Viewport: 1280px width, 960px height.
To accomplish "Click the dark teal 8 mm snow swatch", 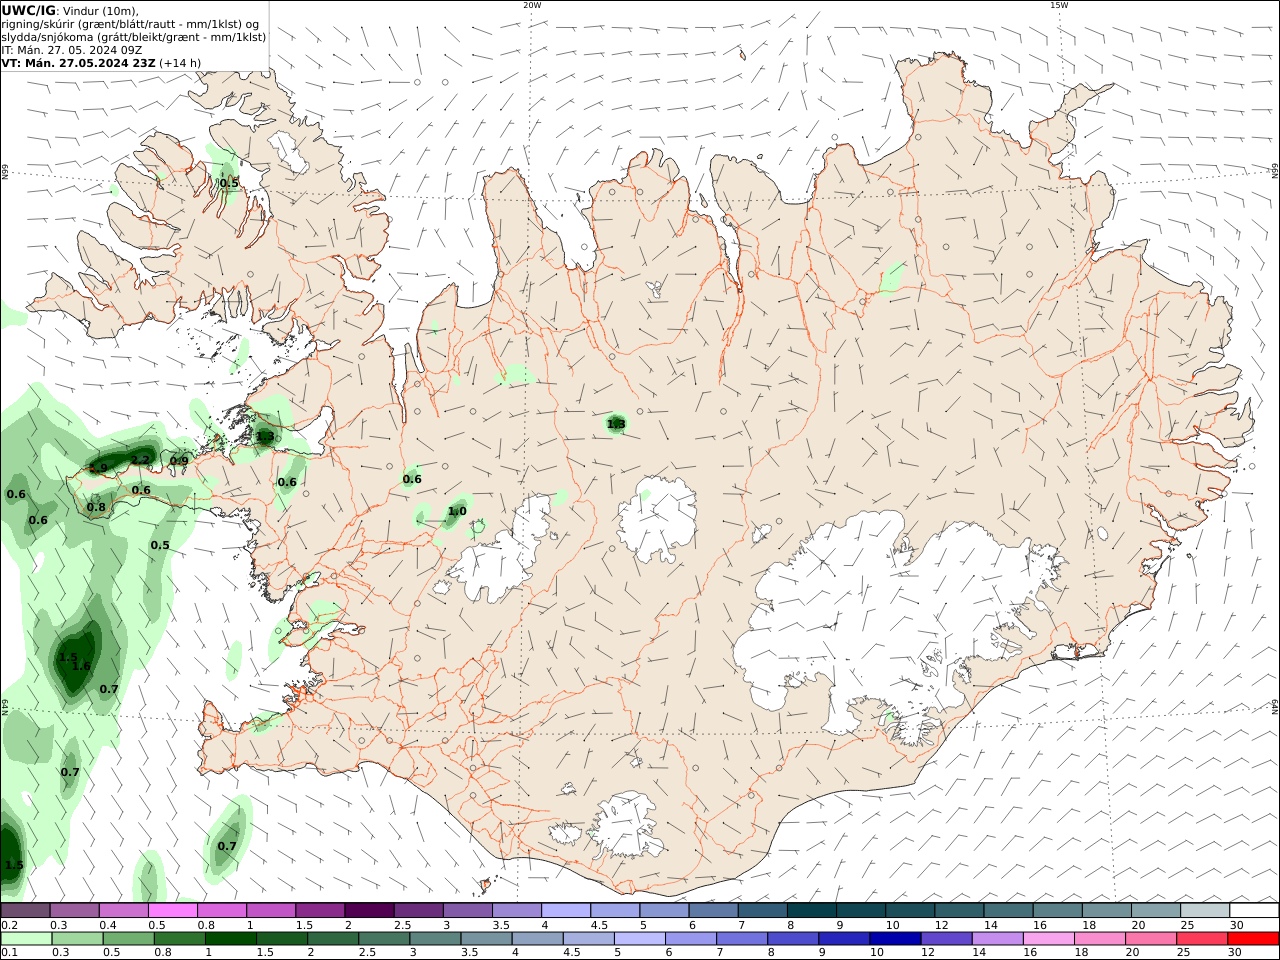I will (812, 911).
